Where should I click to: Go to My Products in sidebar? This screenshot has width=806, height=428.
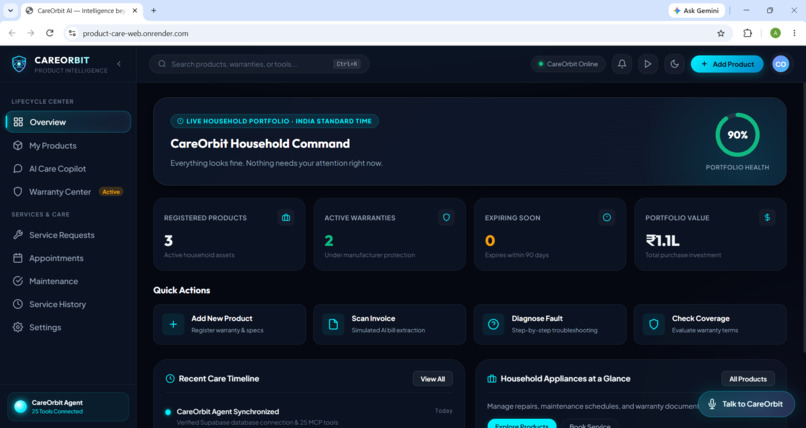coord(68,145)
